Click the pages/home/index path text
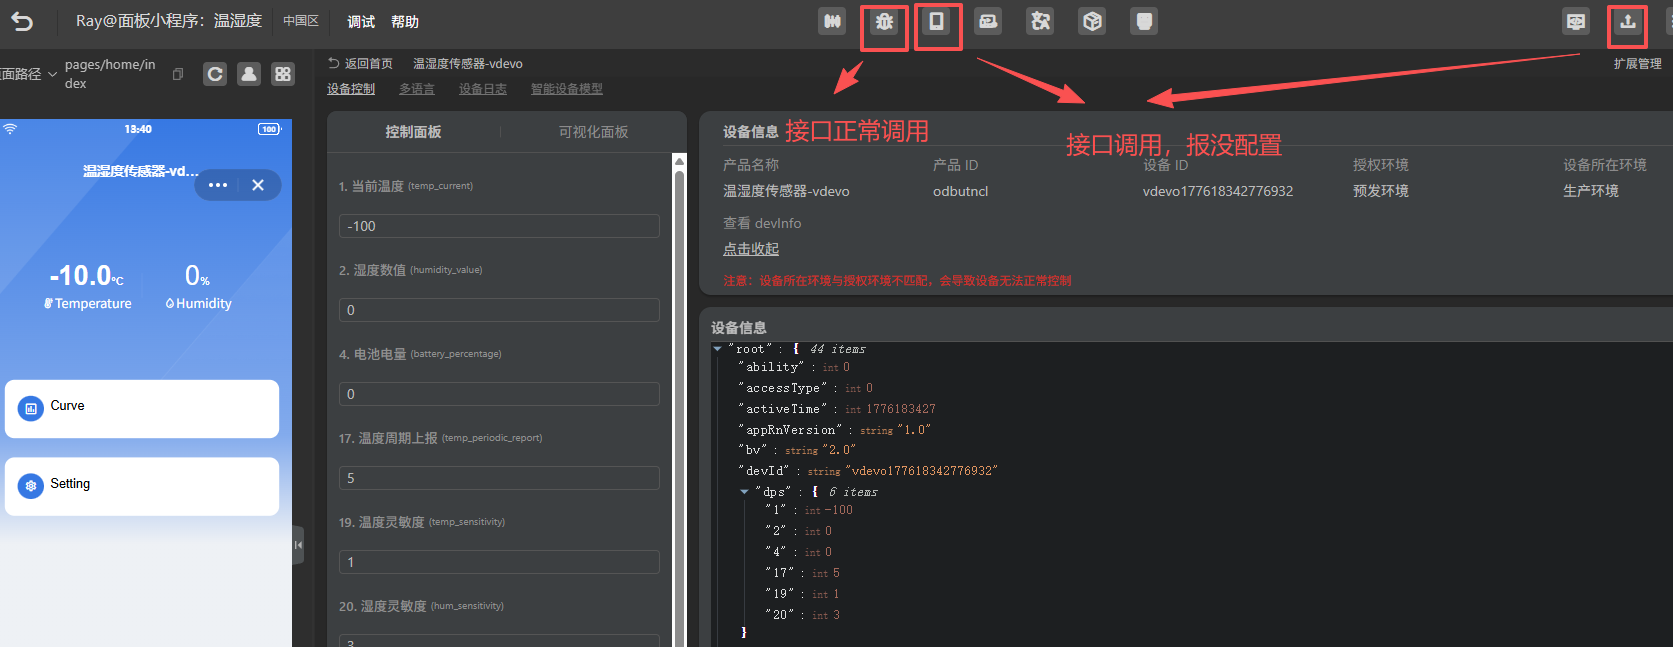 [110, 74]
